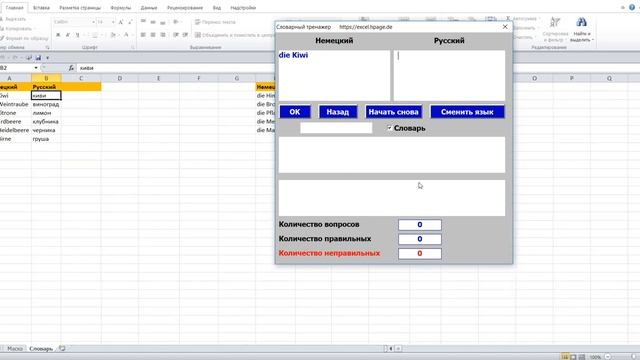Click the Copy icon in clipboard group

pyautogui.click(x=2, y=29)
